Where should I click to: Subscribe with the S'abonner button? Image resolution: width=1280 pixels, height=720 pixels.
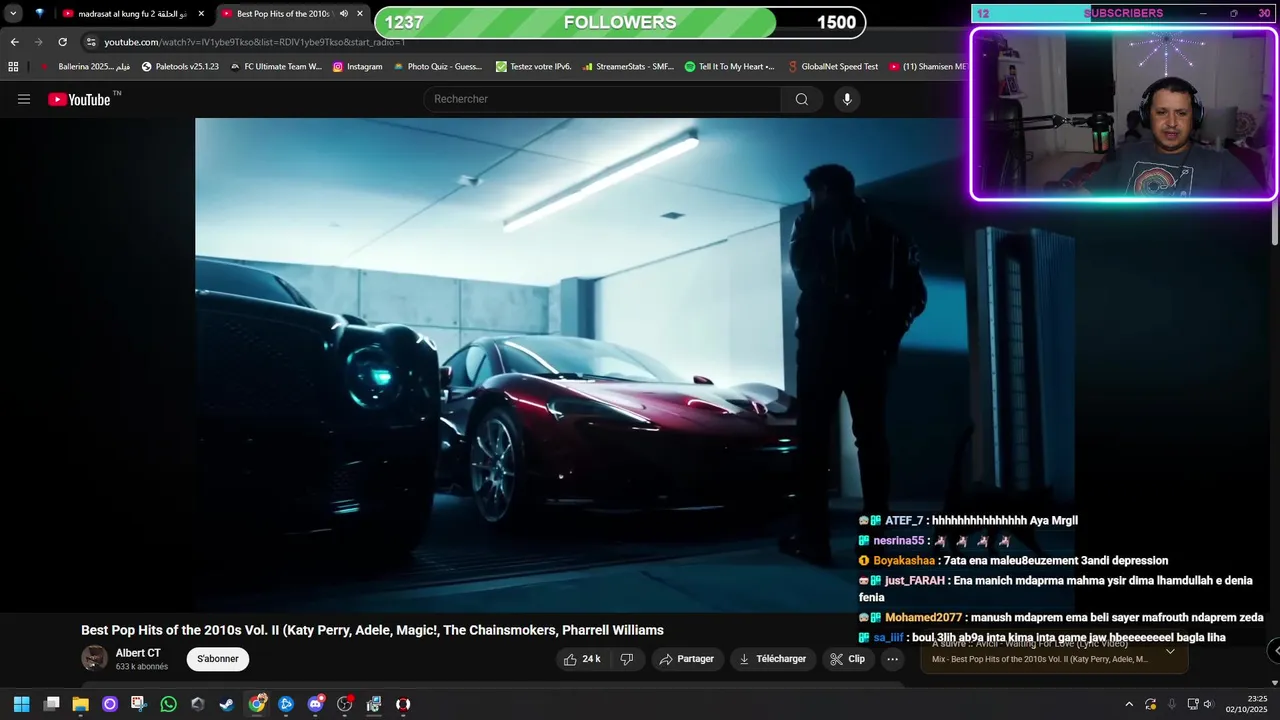(x=217, y=659)
